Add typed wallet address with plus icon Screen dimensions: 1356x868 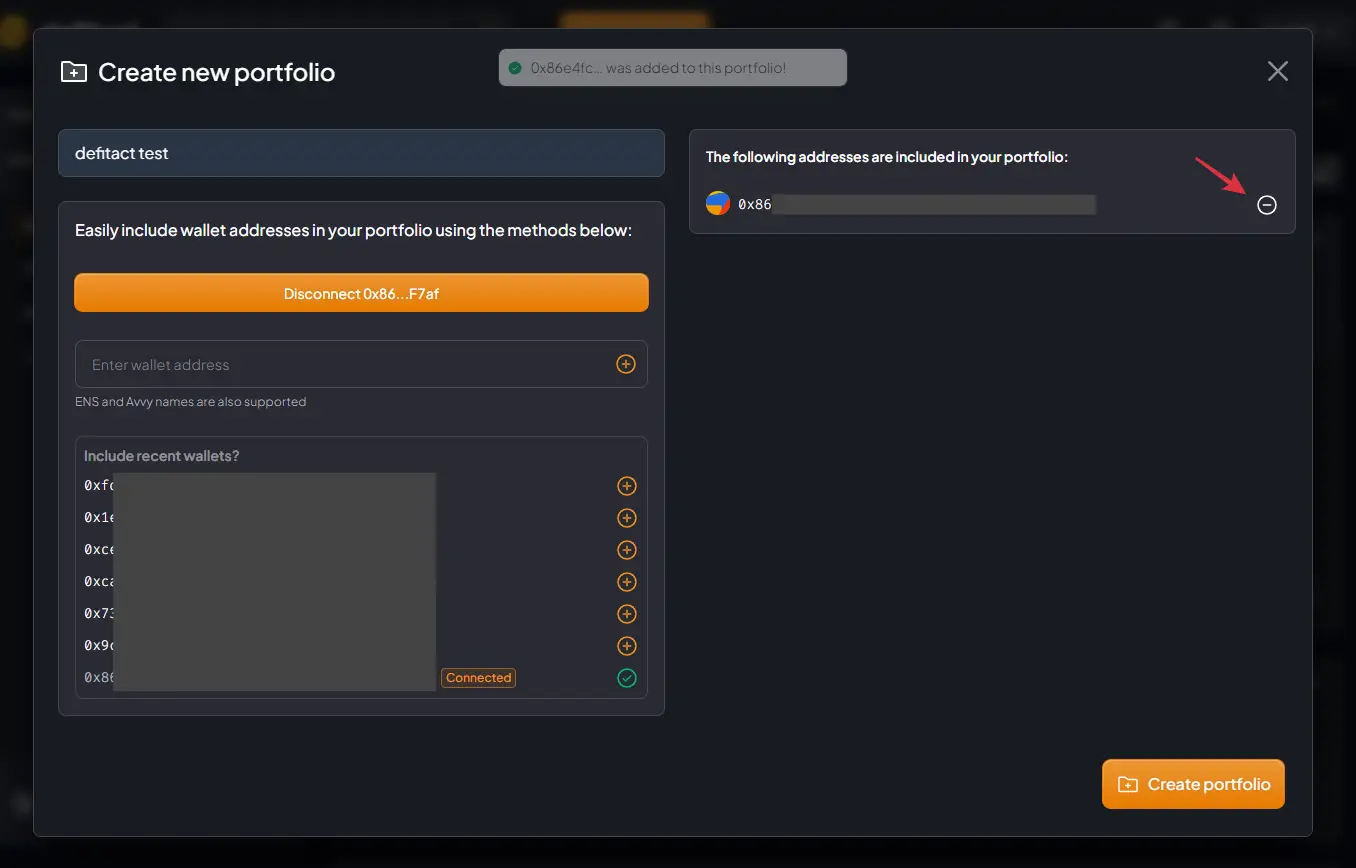pyautogui.click(x=626, y=364)
